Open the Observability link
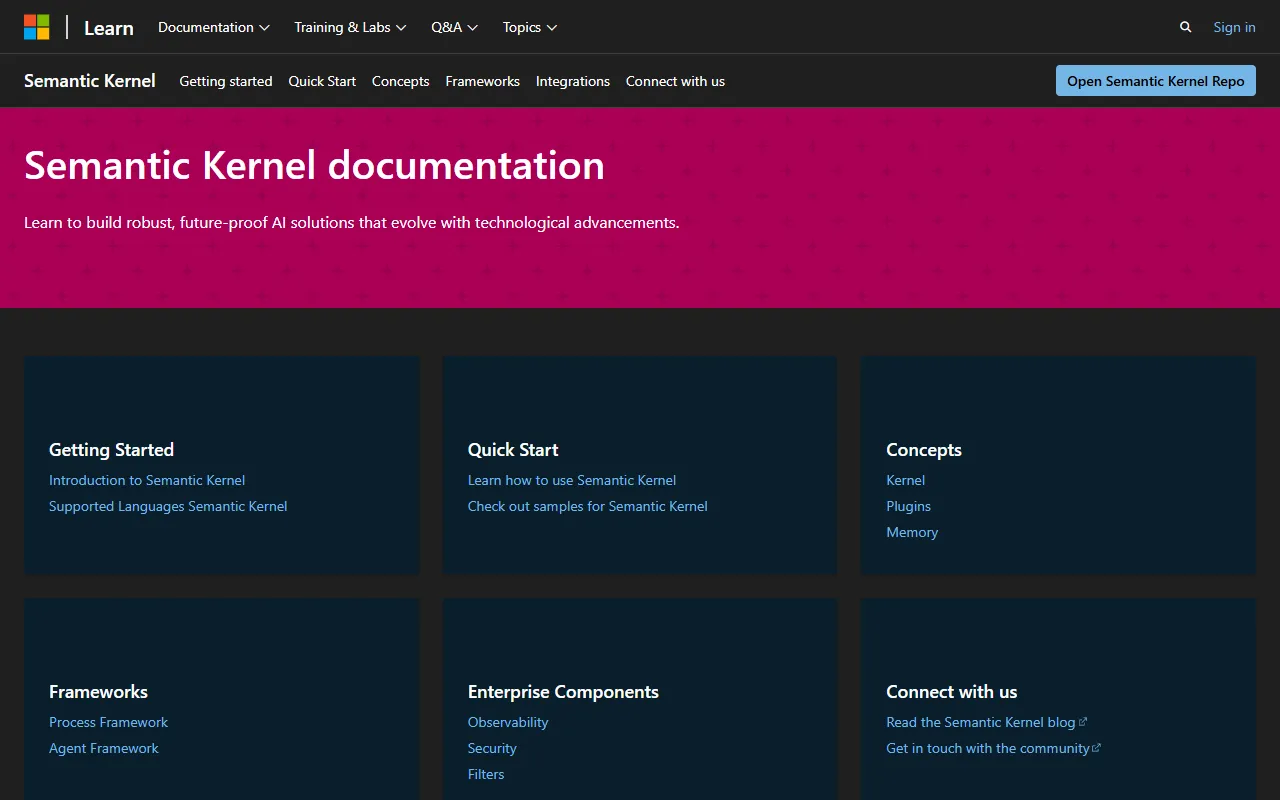Viewport: 1280px width, 800px height. click(x=508, y=722)
